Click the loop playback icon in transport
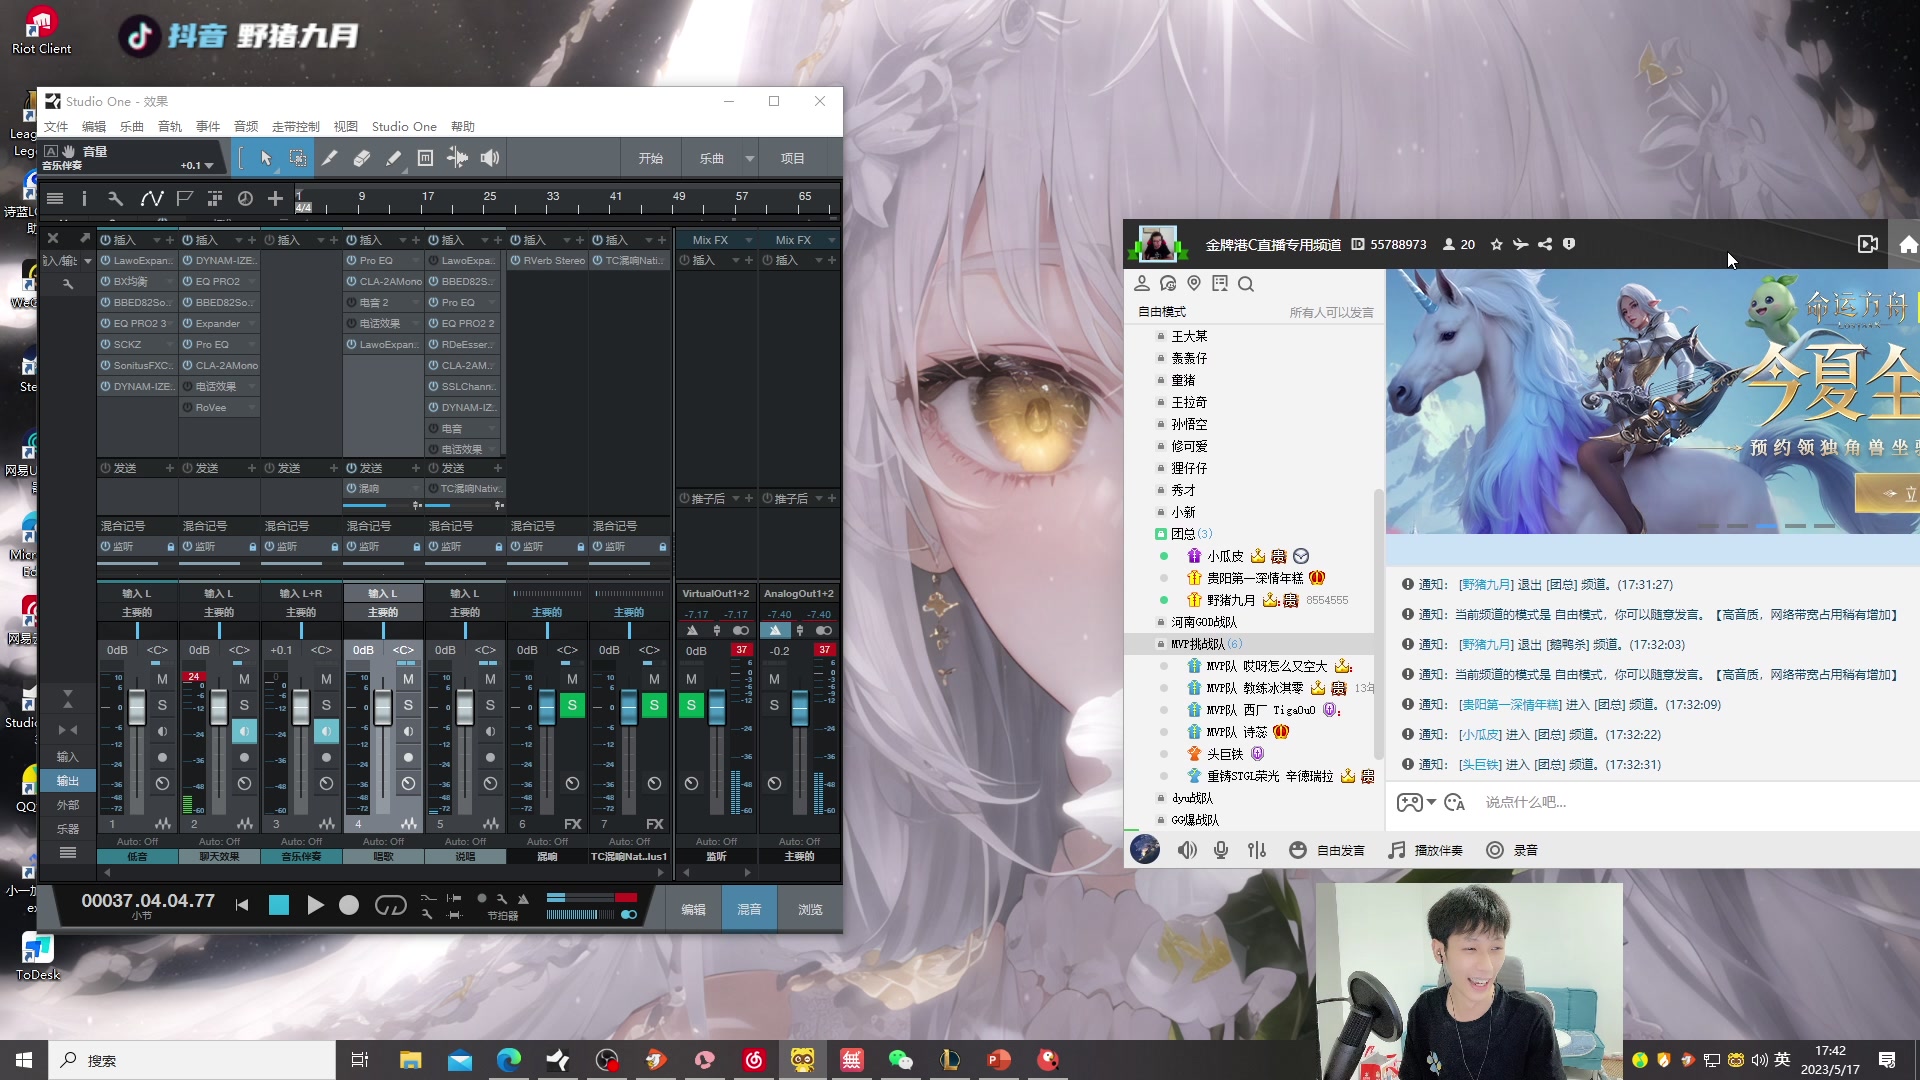Viewport: 1920px width, 1080px height. [x=391, y=905]
